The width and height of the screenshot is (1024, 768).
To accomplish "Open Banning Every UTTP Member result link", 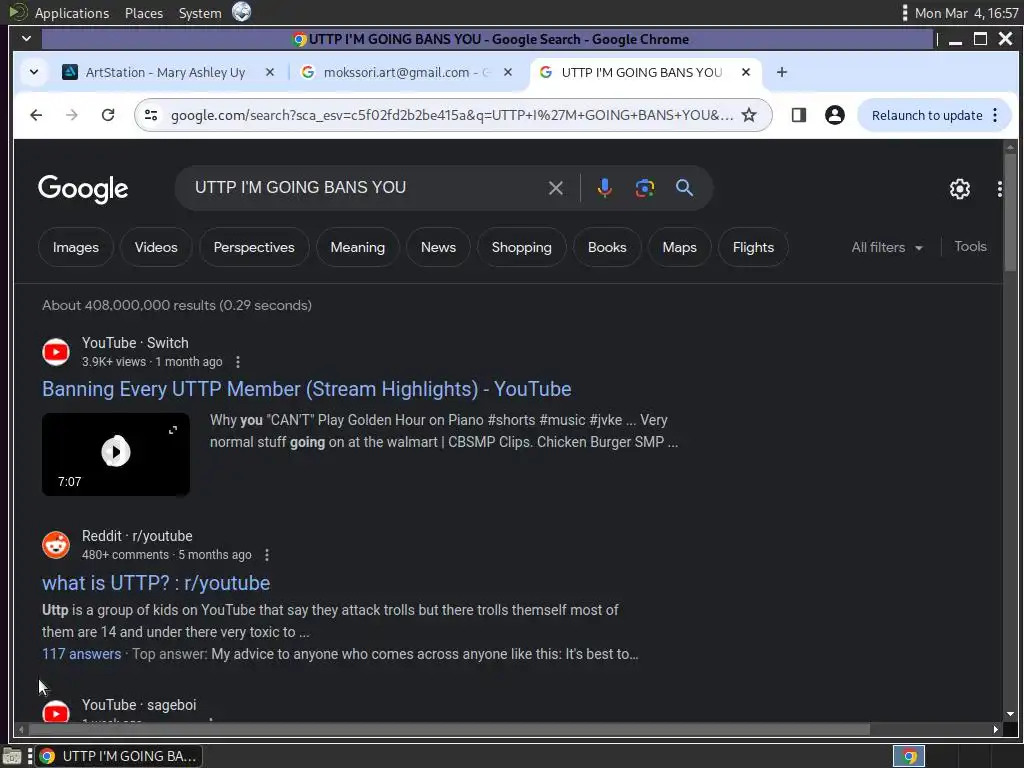I will click(306, 389).
